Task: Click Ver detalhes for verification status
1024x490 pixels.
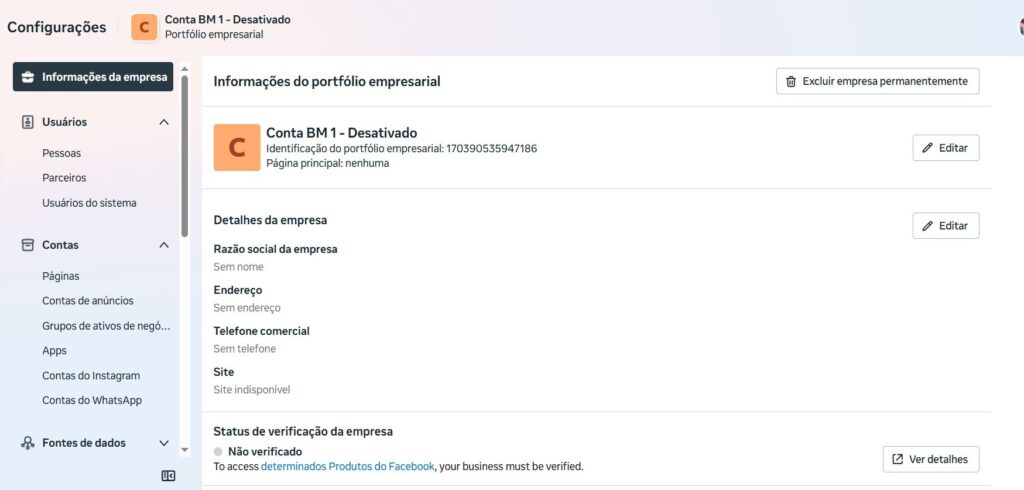Action: 930,459
